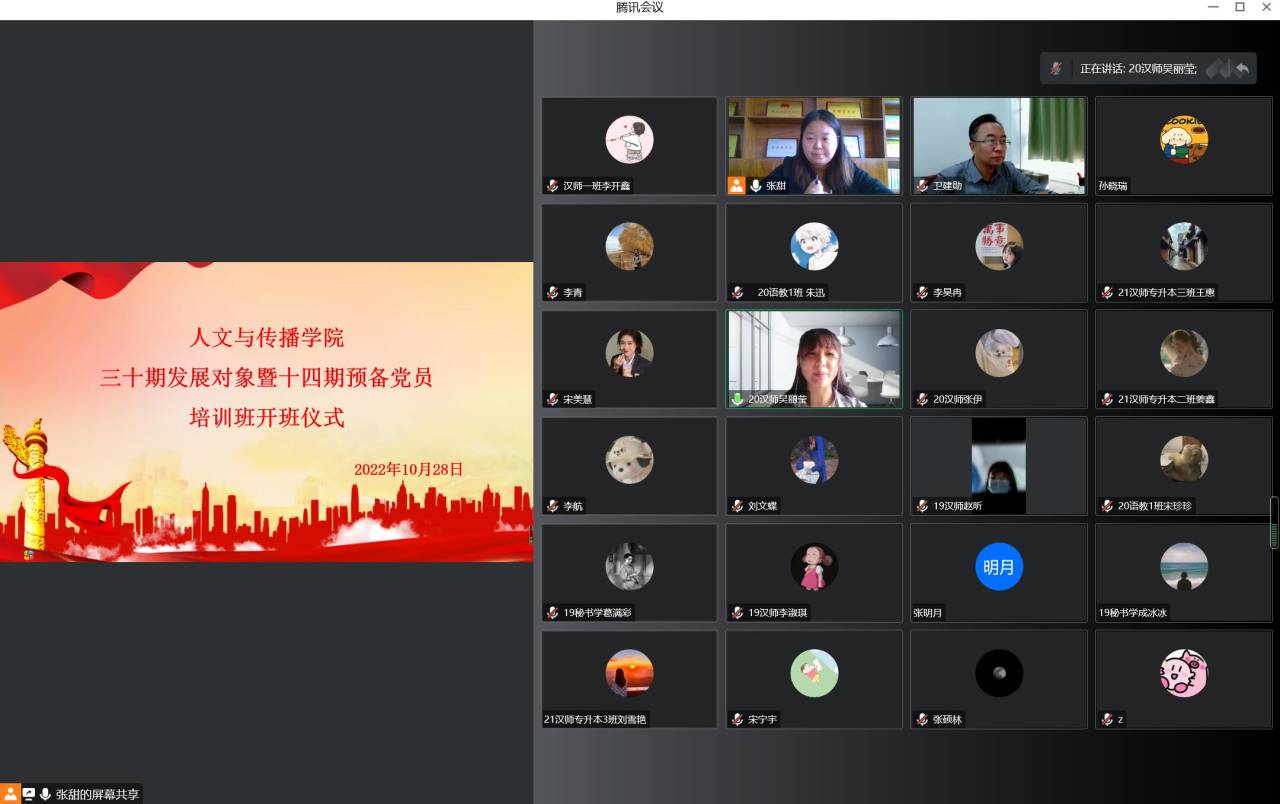This screenshot has width=1280, height=804.
Task: Select the pink pig avatar of participant z
Action: pos(1183,673)
